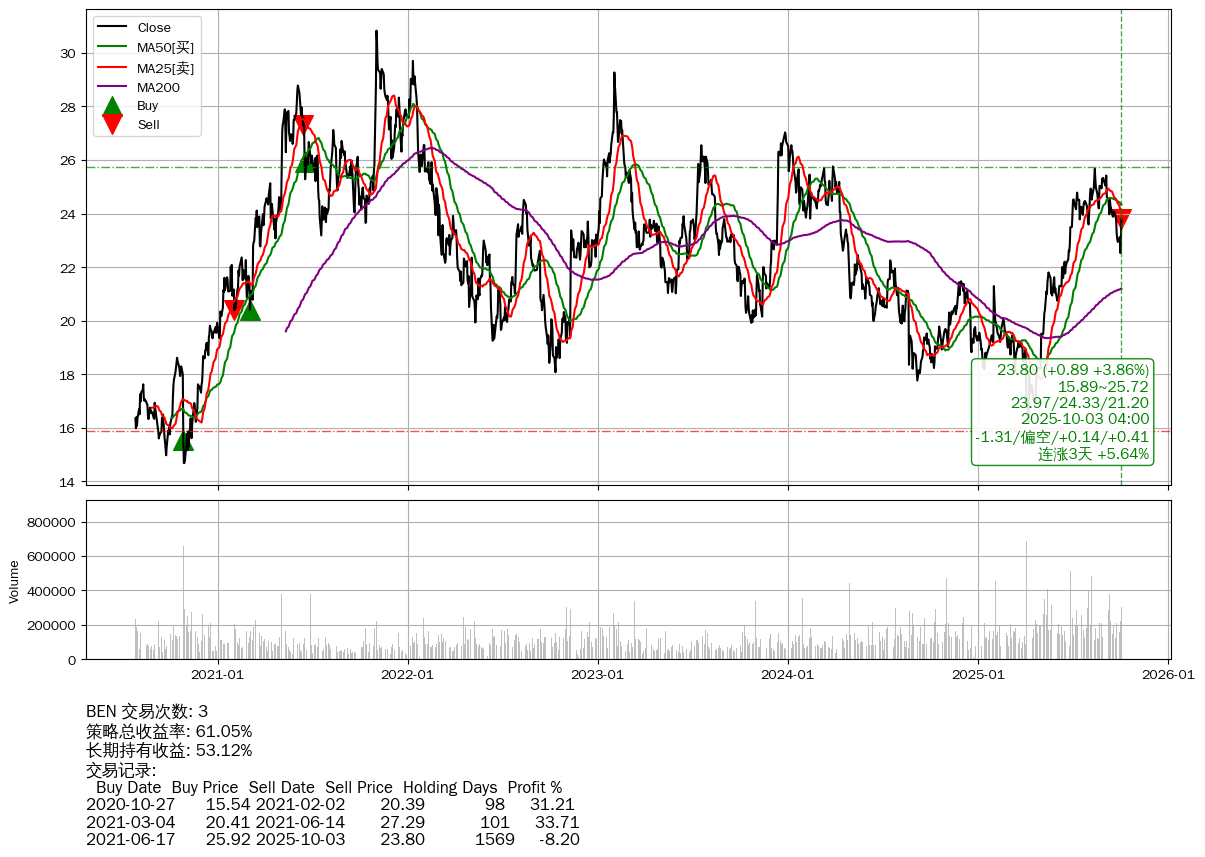Click the green Buy triangle on the 26 gridline
This screenshot has height=857, width=1205.
(x=306, y=162)
